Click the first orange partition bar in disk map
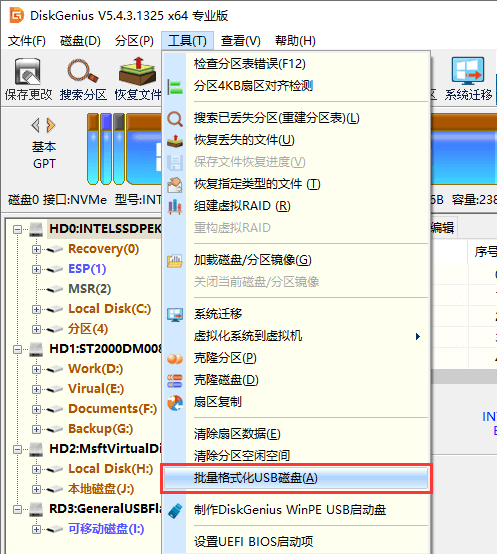497x554 pixels. coord(93,149)
